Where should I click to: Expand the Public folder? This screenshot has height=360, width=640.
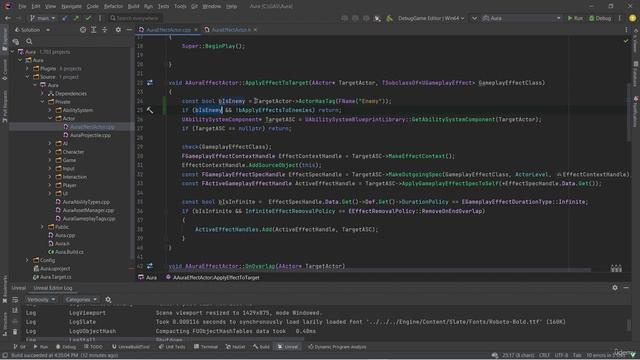(42, 227)
